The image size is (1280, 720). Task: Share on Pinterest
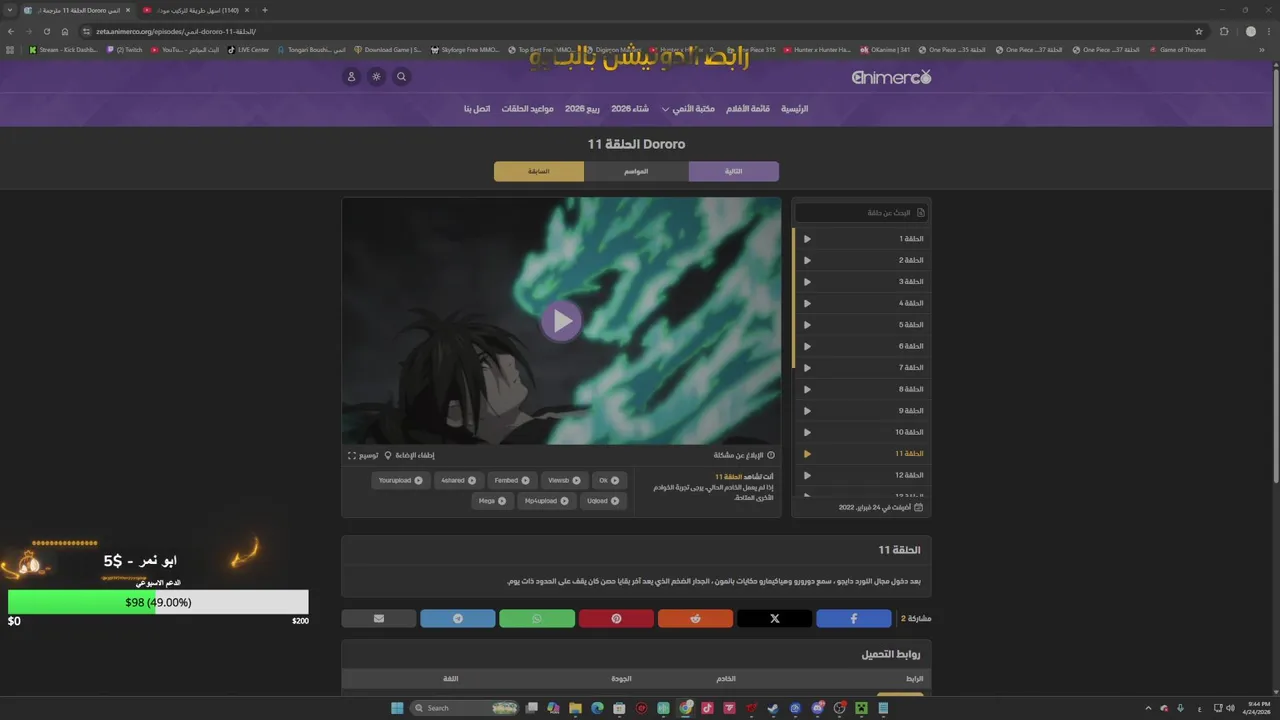616,619
